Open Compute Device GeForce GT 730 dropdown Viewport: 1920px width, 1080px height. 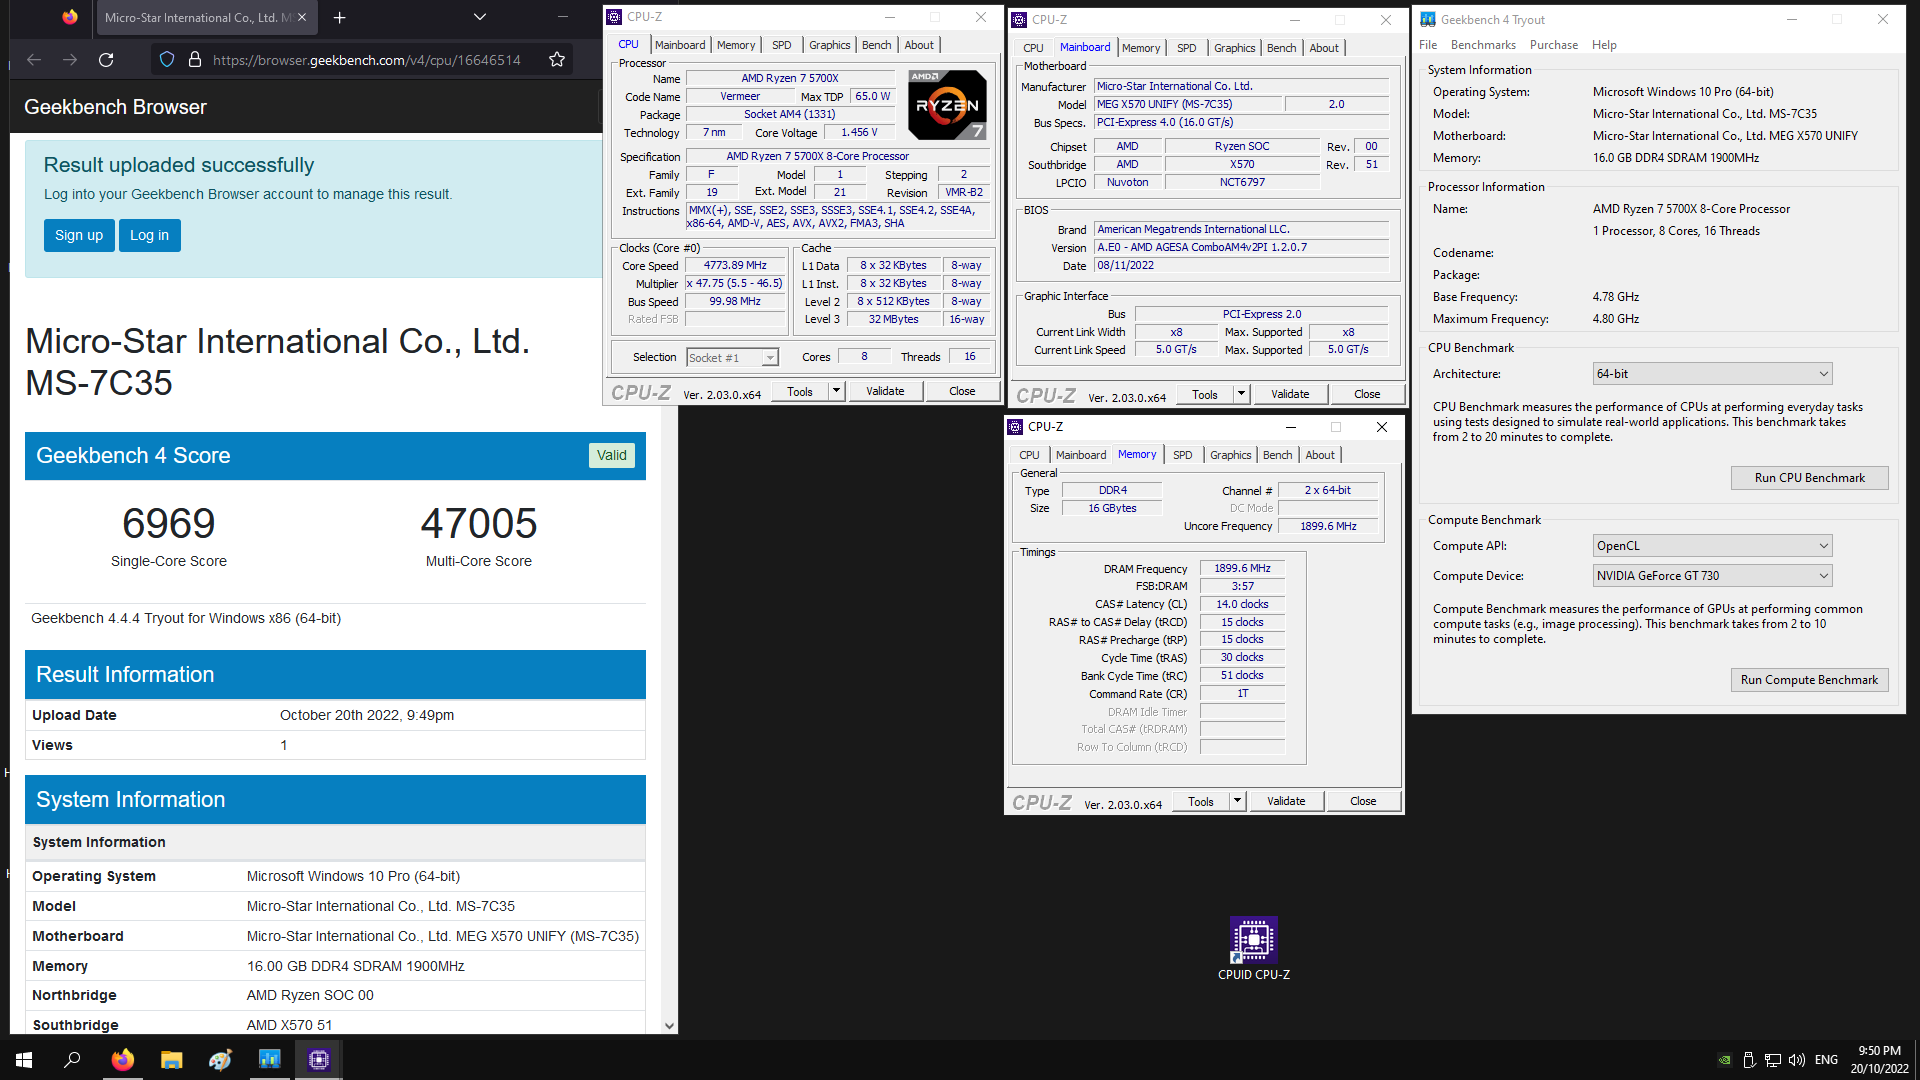pos(1712,576)
